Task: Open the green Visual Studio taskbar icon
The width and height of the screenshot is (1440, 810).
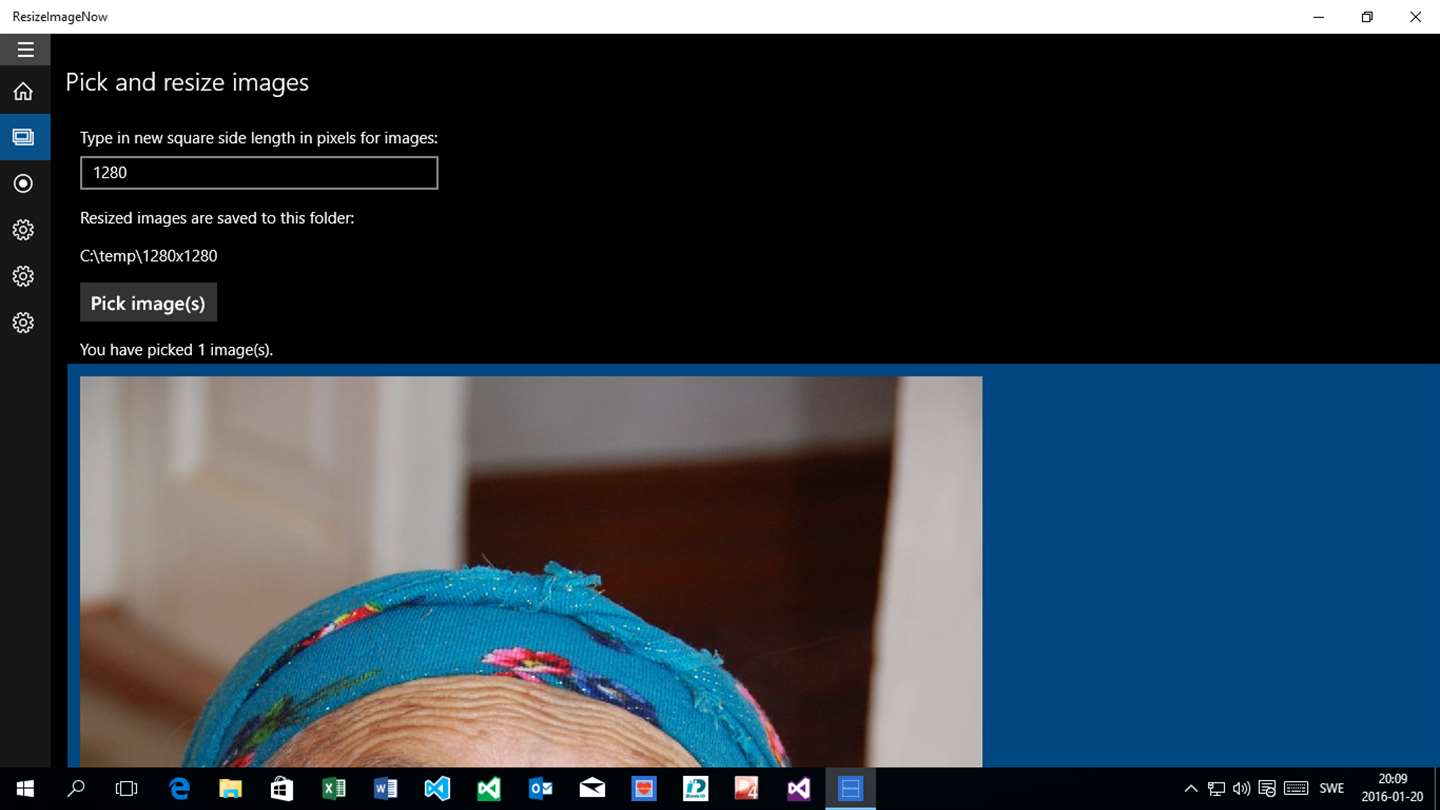Action: 489,789
